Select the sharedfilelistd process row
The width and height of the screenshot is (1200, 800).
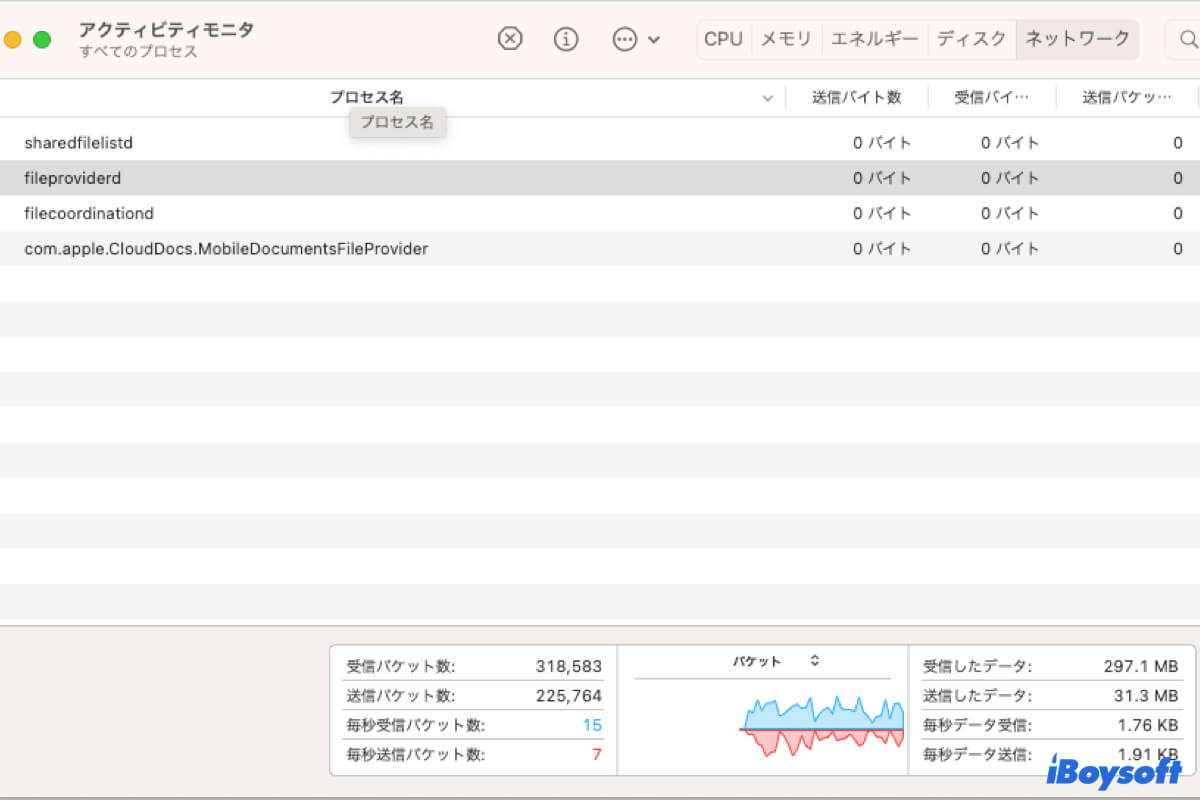click(x=600, y=143)
